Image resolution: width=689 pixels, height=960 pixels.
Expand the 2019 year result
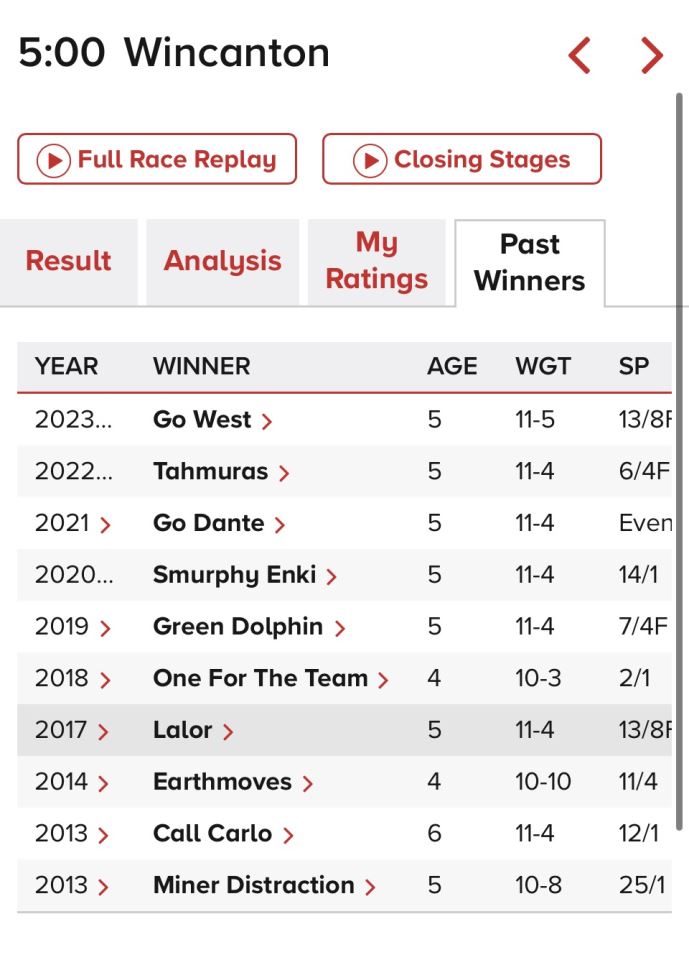tap(106, 628)
